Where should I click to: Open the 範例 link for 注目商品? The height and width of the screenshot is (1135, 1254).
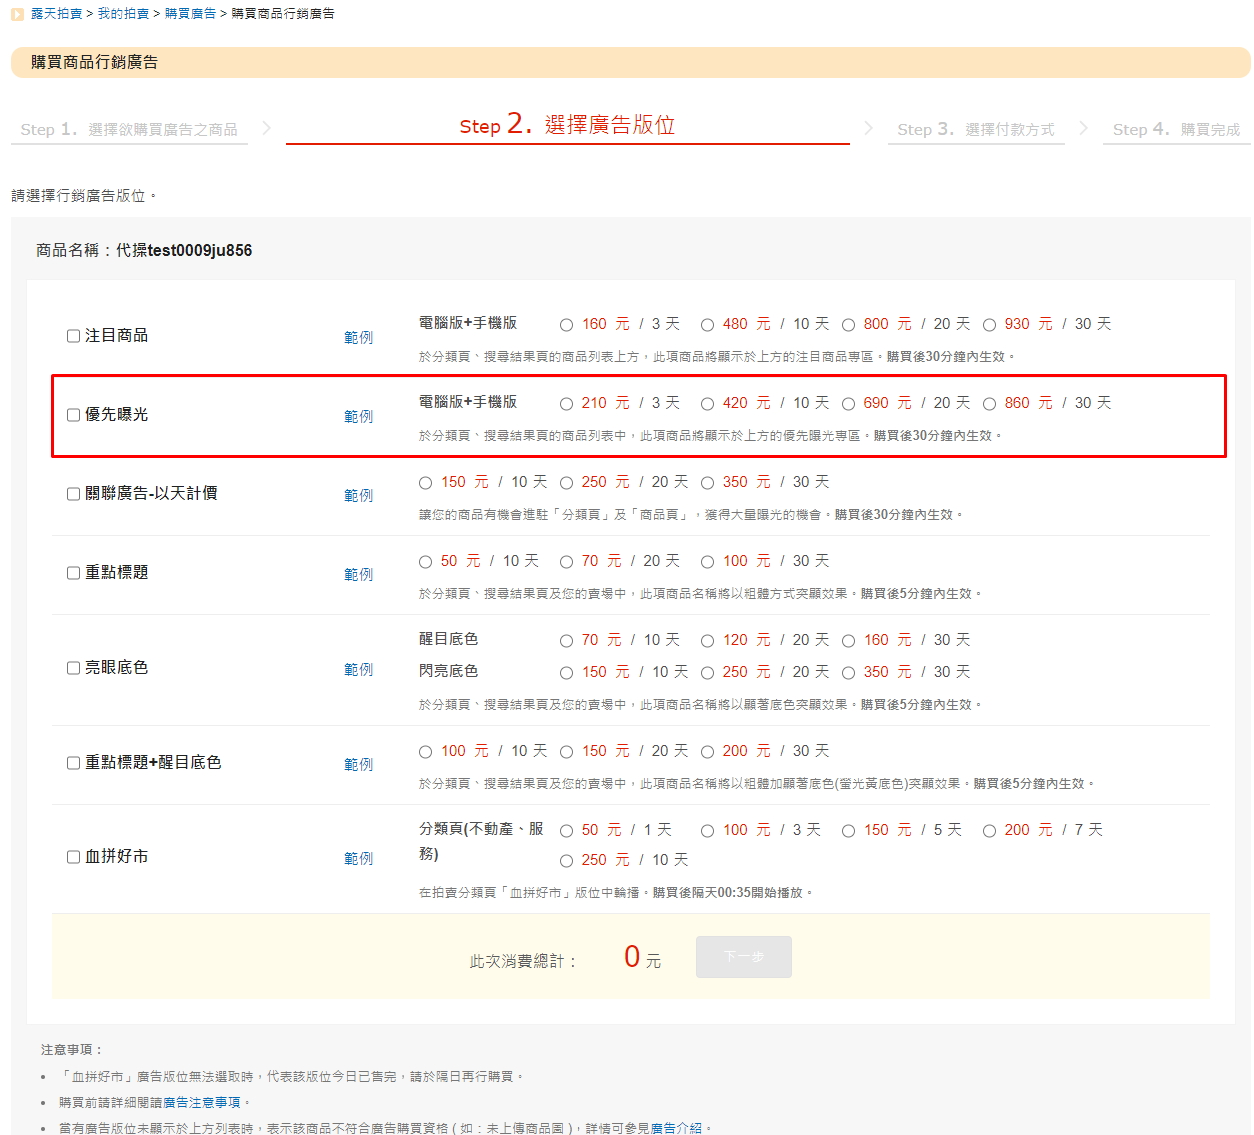[x=358, y=338]
